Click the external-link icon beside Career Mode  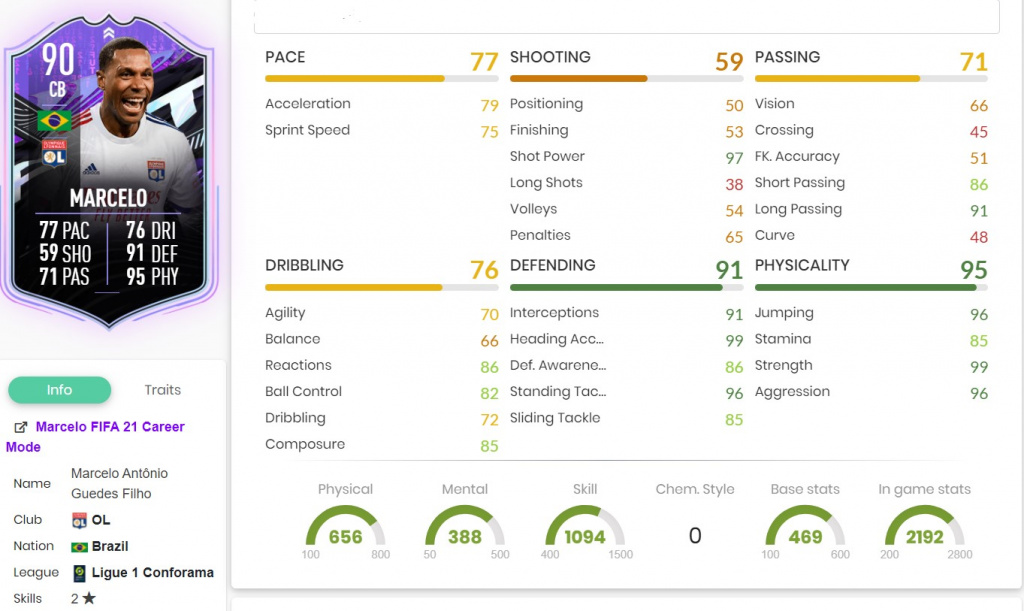[x=18, y=425]
